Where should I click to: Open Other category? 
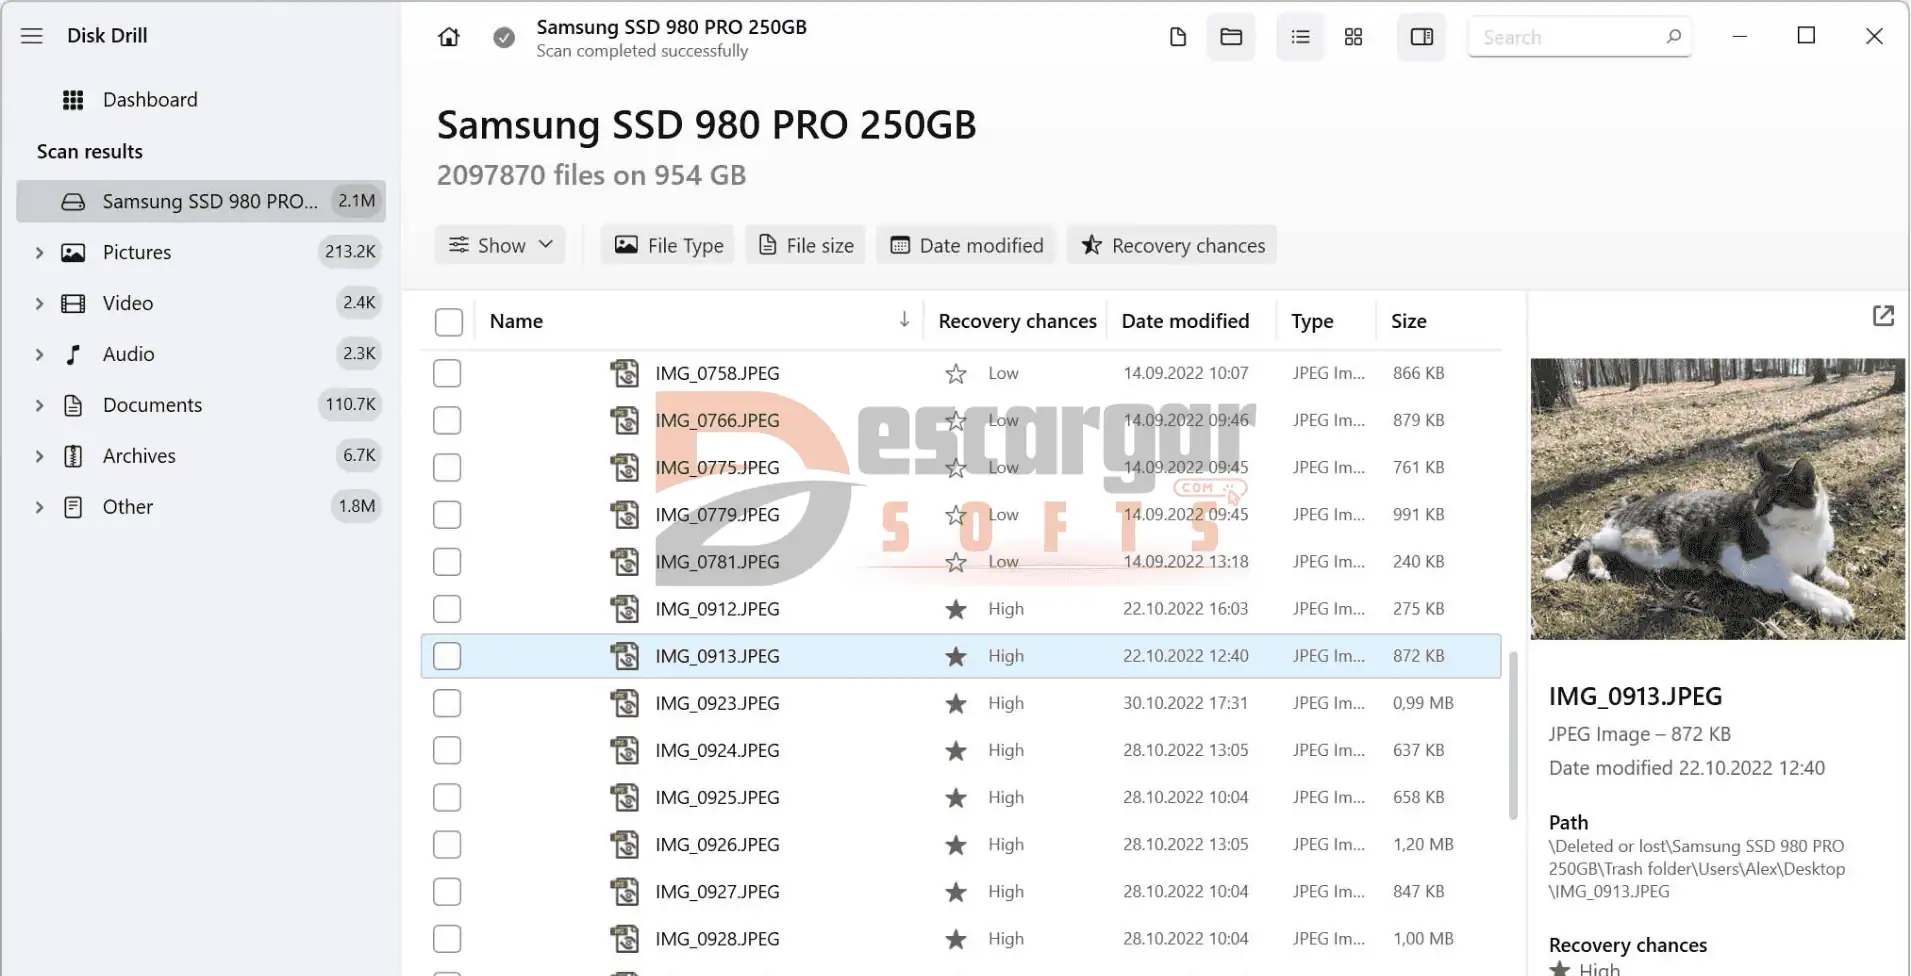tap(128, 507)
